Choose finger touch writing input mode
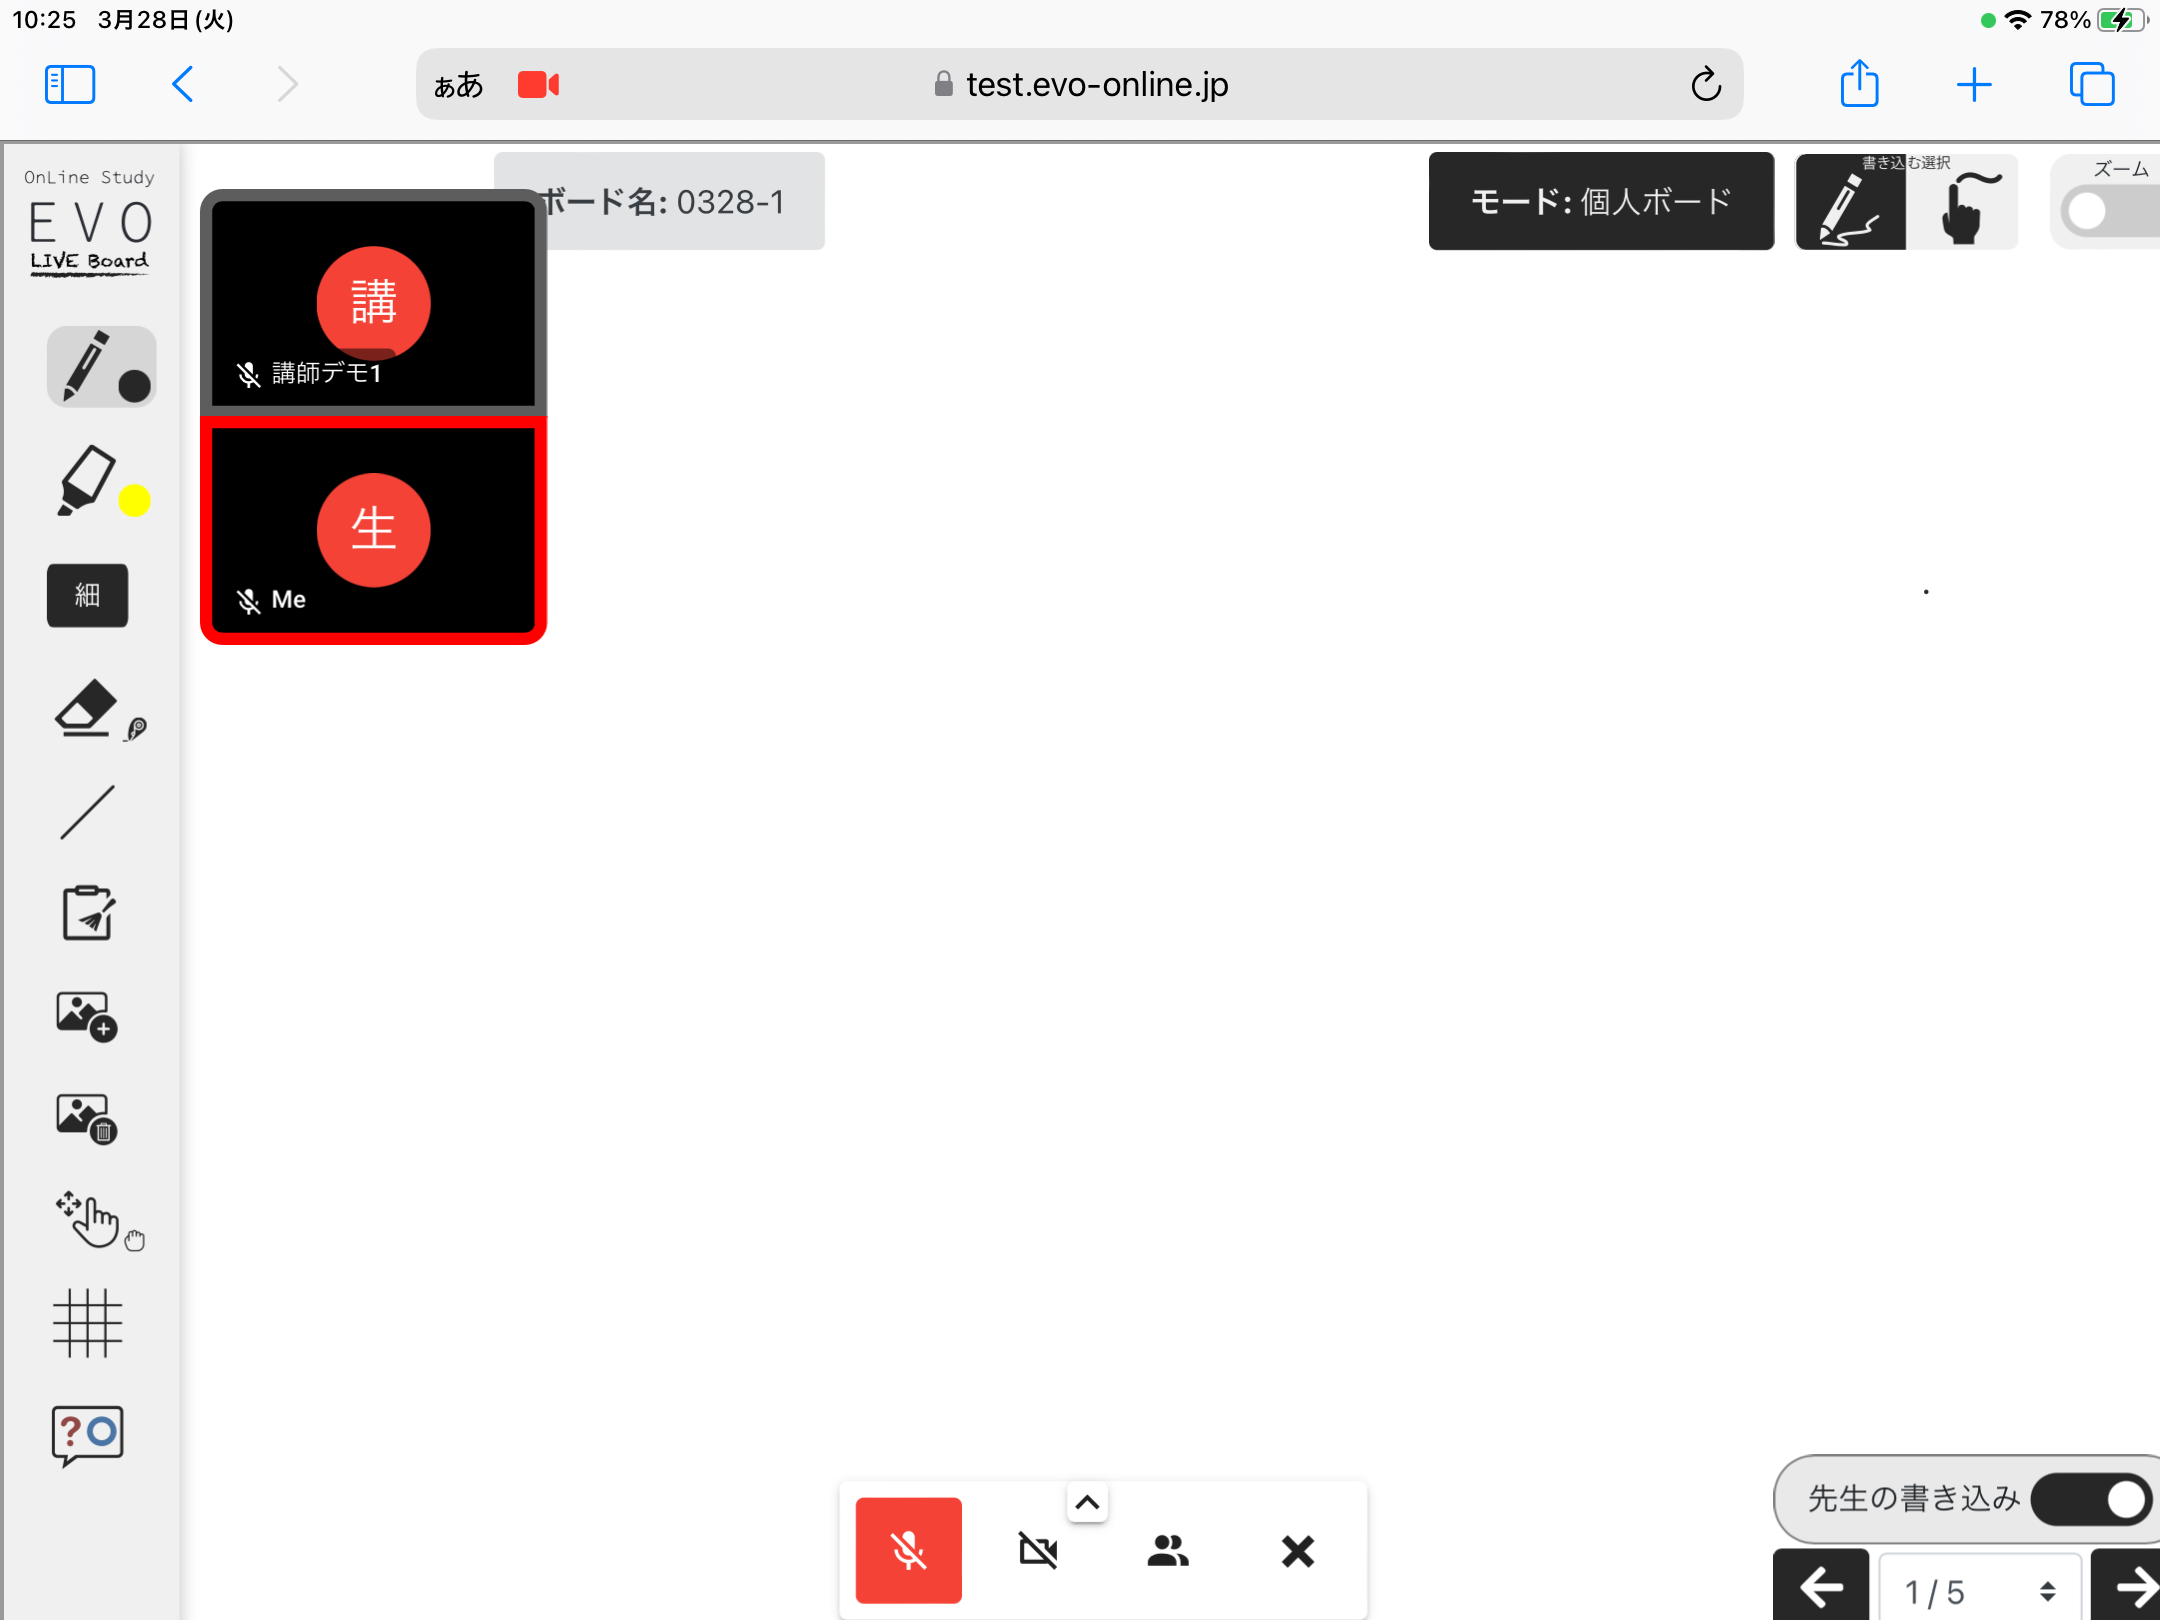 [x=1963, y=204]
